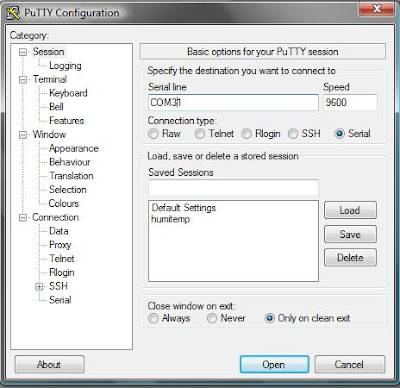
Task: Click the About button
Action: (x=49, y=364)
